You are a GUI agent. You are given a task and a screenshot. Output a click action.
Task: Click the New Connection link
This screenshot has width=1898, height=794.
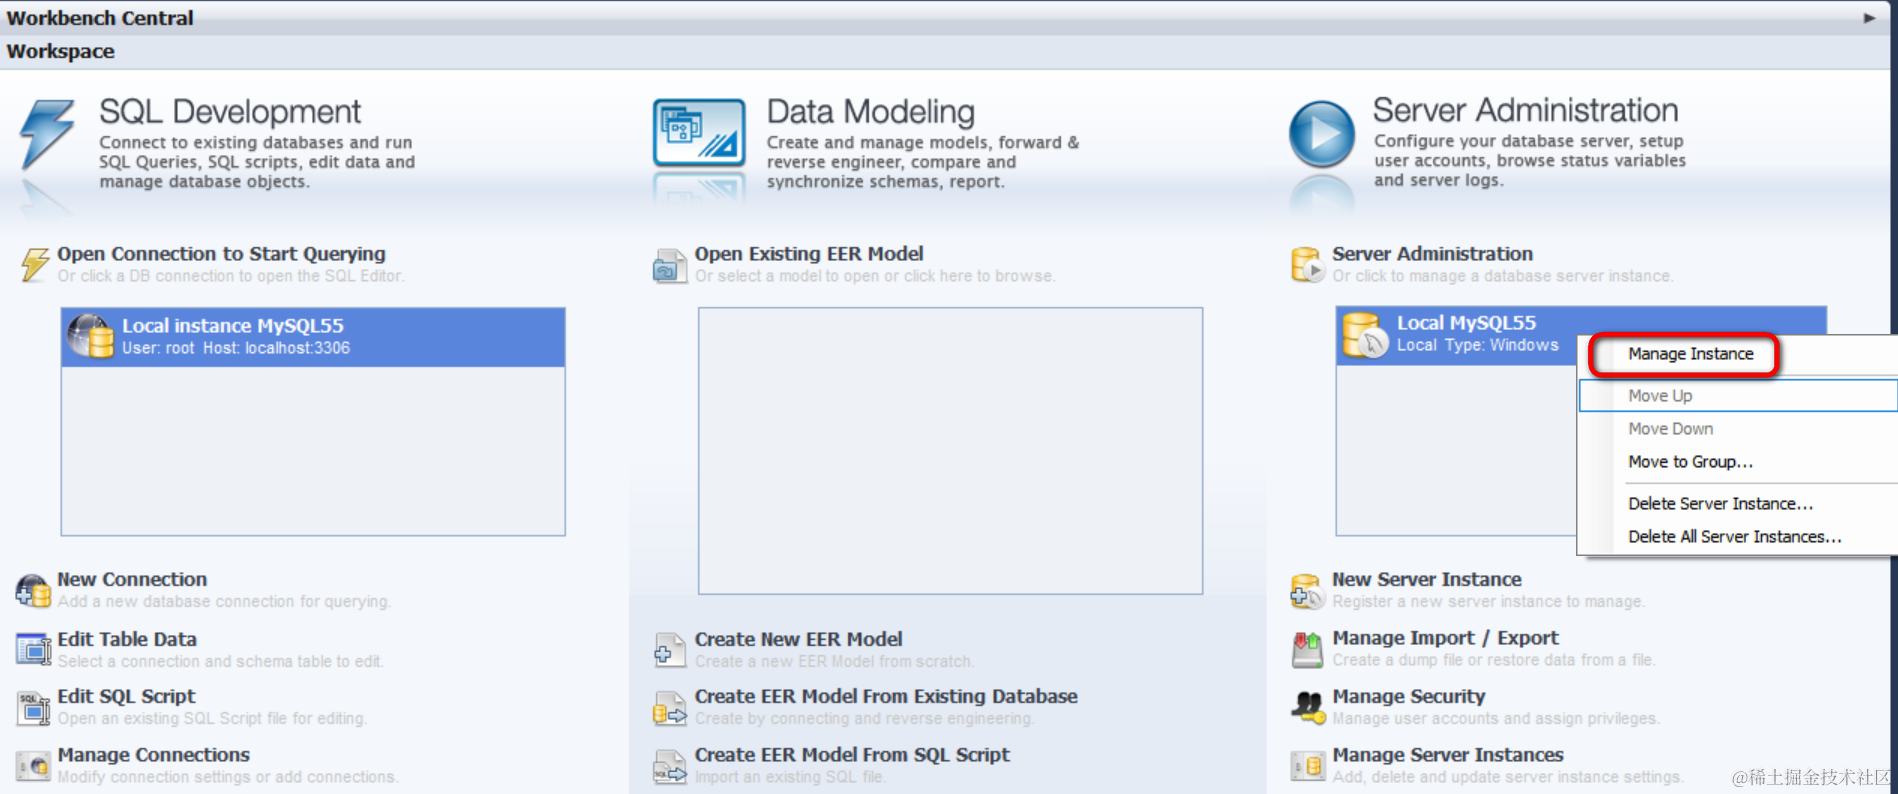[x=132, y=579]
